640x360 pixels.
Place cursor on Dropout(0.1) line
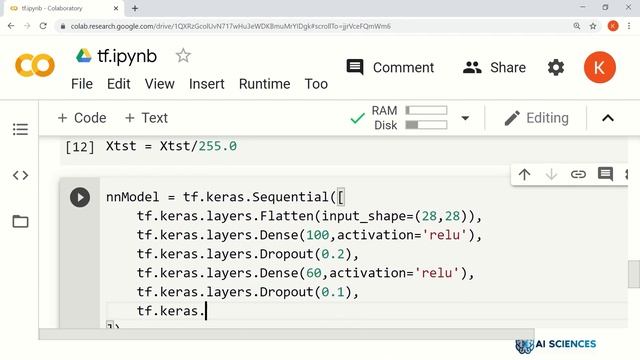pyautogui.click(x=247, y=292)
